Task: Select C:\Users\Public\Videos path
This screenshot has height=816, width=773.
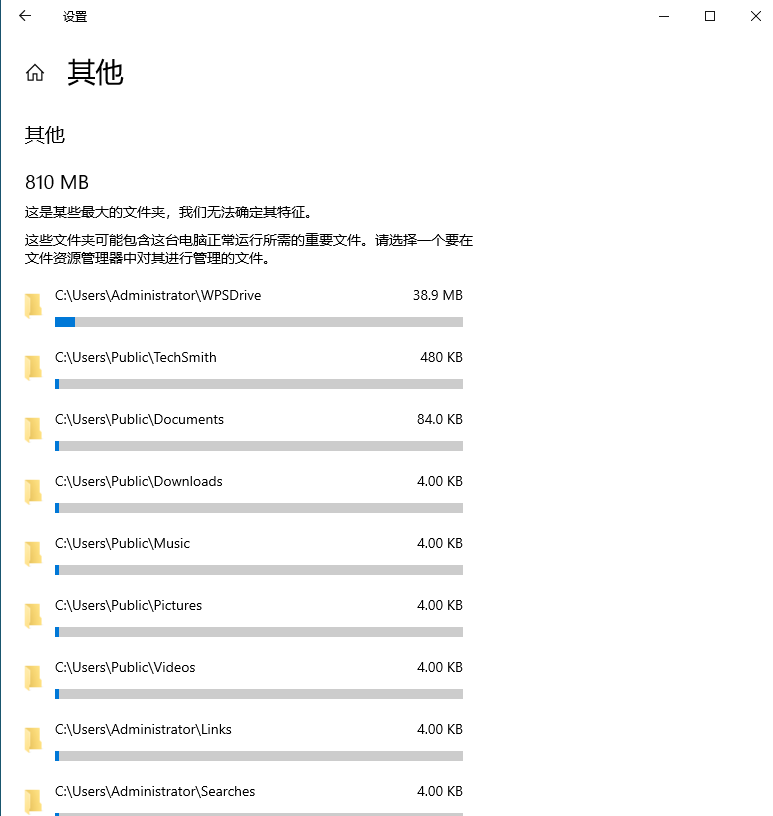Action: (x=125, y=667)
